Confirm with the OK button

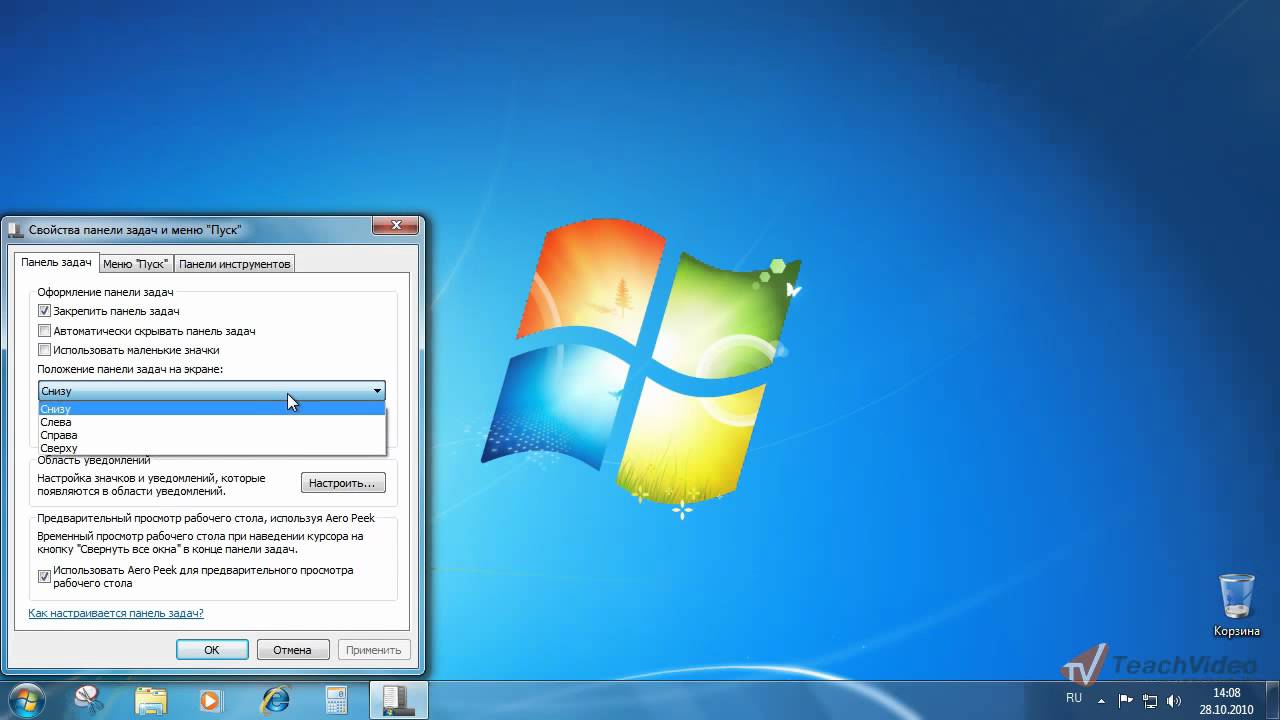pos(212,649)
